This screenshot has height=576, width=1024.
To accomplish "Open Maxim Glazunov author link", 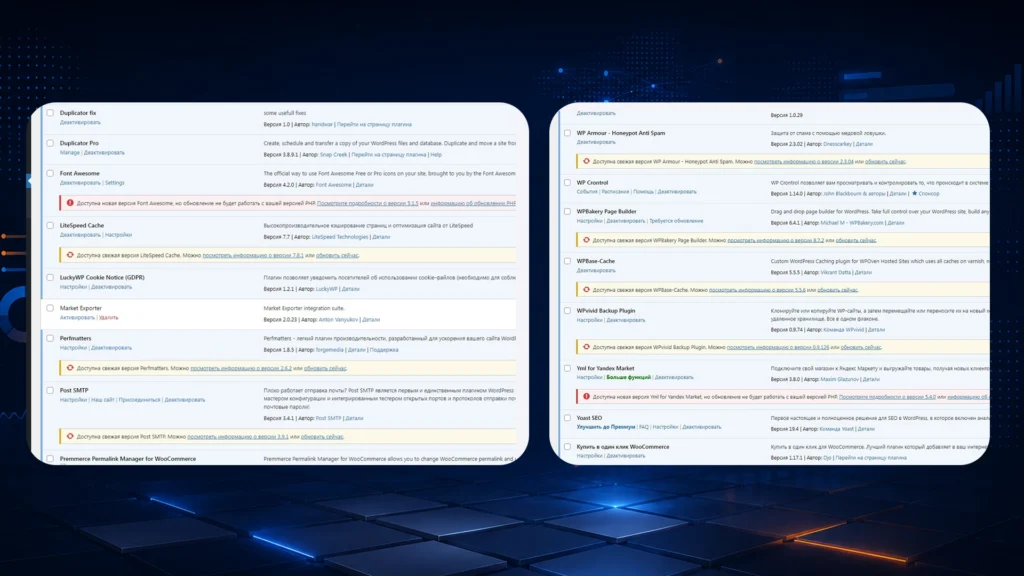I will 840,379.
